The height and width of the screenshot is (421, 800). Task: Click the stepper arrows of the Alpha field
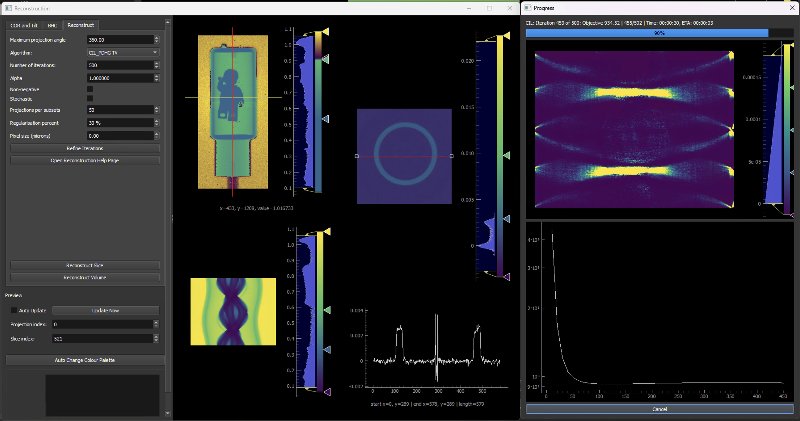click(157, 78)
